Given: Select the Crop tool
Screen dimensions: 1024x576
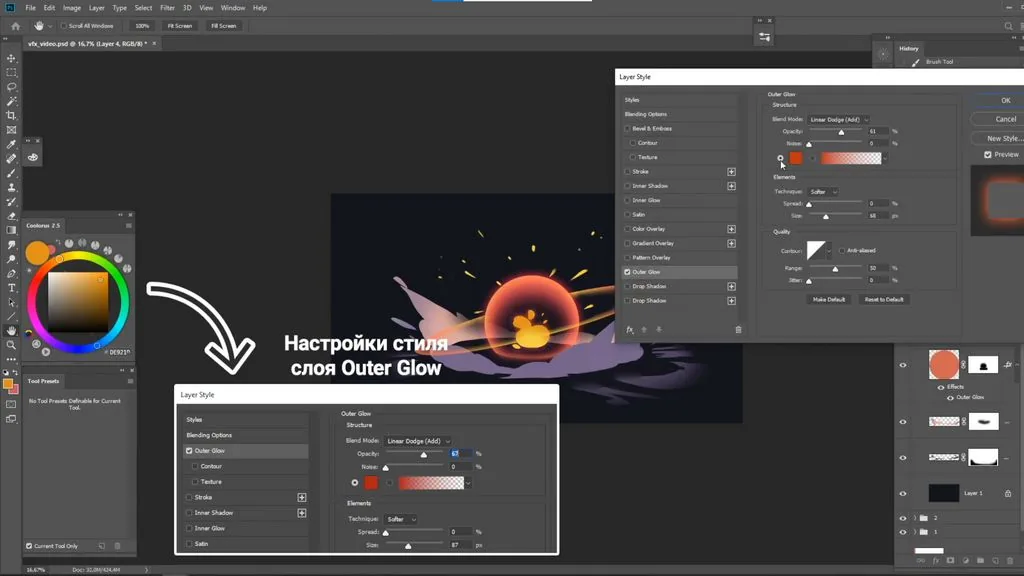Looking at the screenshot, I should coord(11,116).
